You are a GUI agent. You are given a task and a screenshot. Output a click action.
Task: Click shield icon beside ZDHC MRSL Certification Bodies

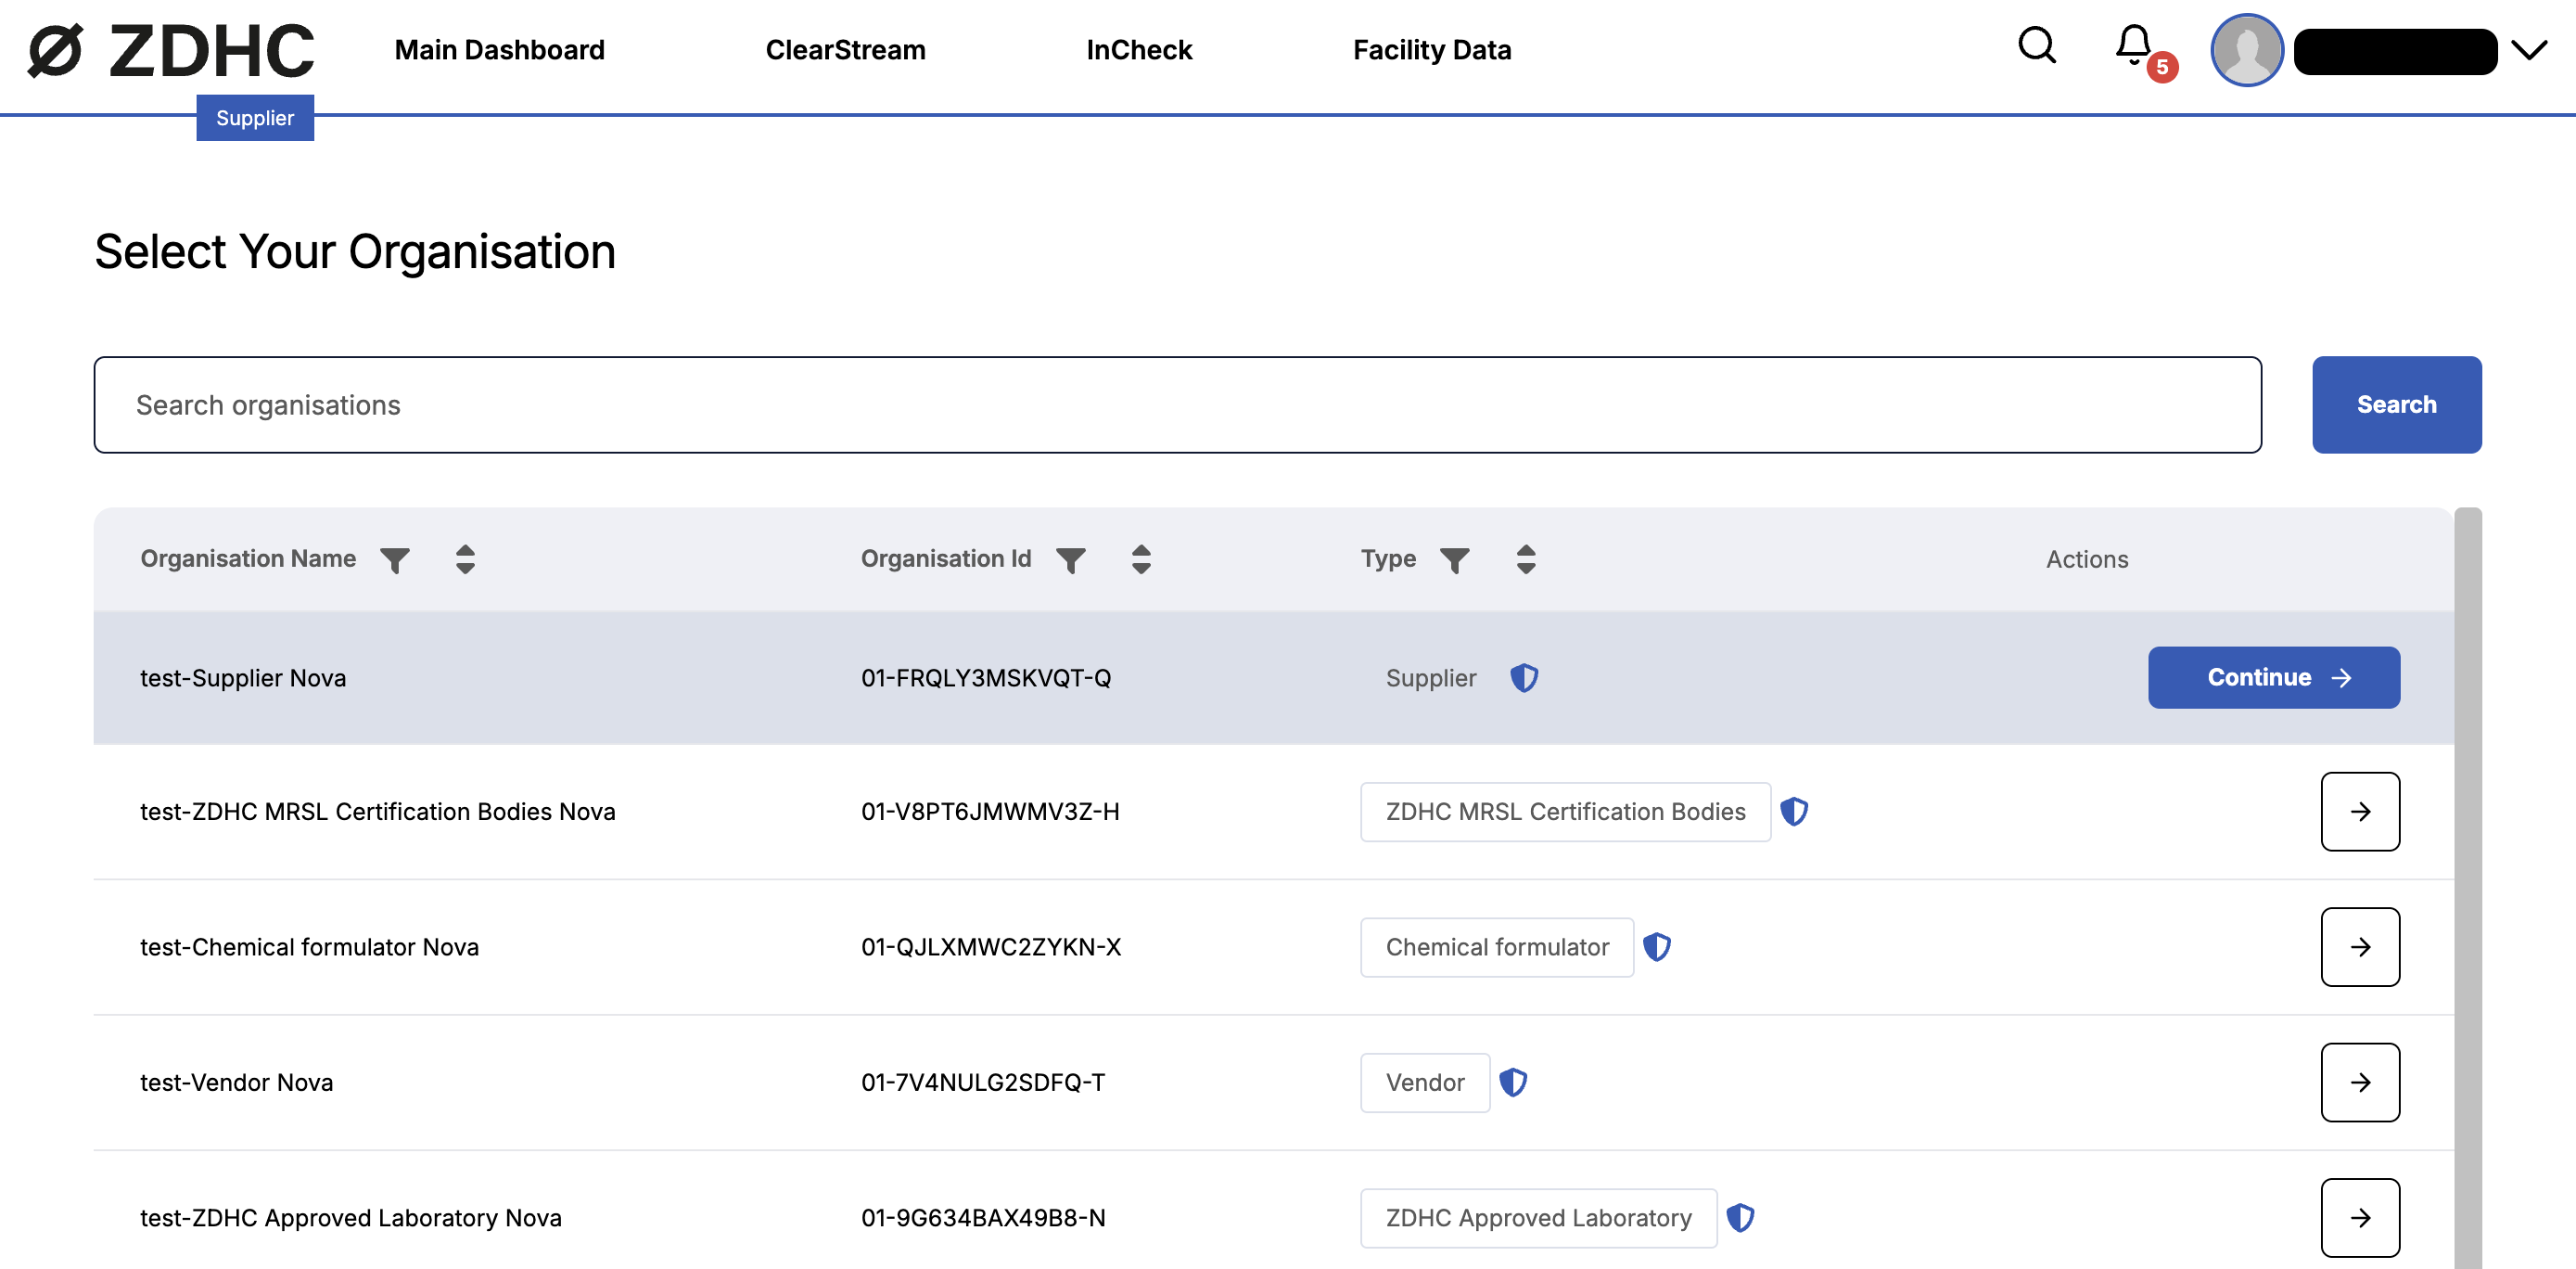[x=1794, y=811]
